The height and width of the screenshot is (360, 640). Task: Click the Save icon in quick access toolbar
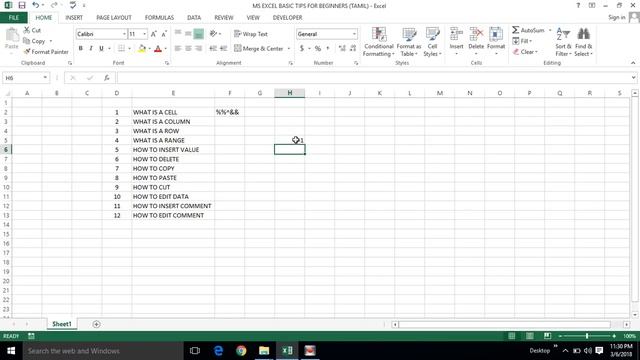pos(22,5)
